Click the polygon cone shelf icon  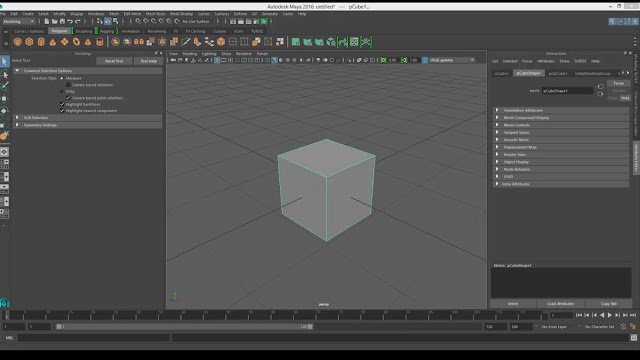click(53, 42)
